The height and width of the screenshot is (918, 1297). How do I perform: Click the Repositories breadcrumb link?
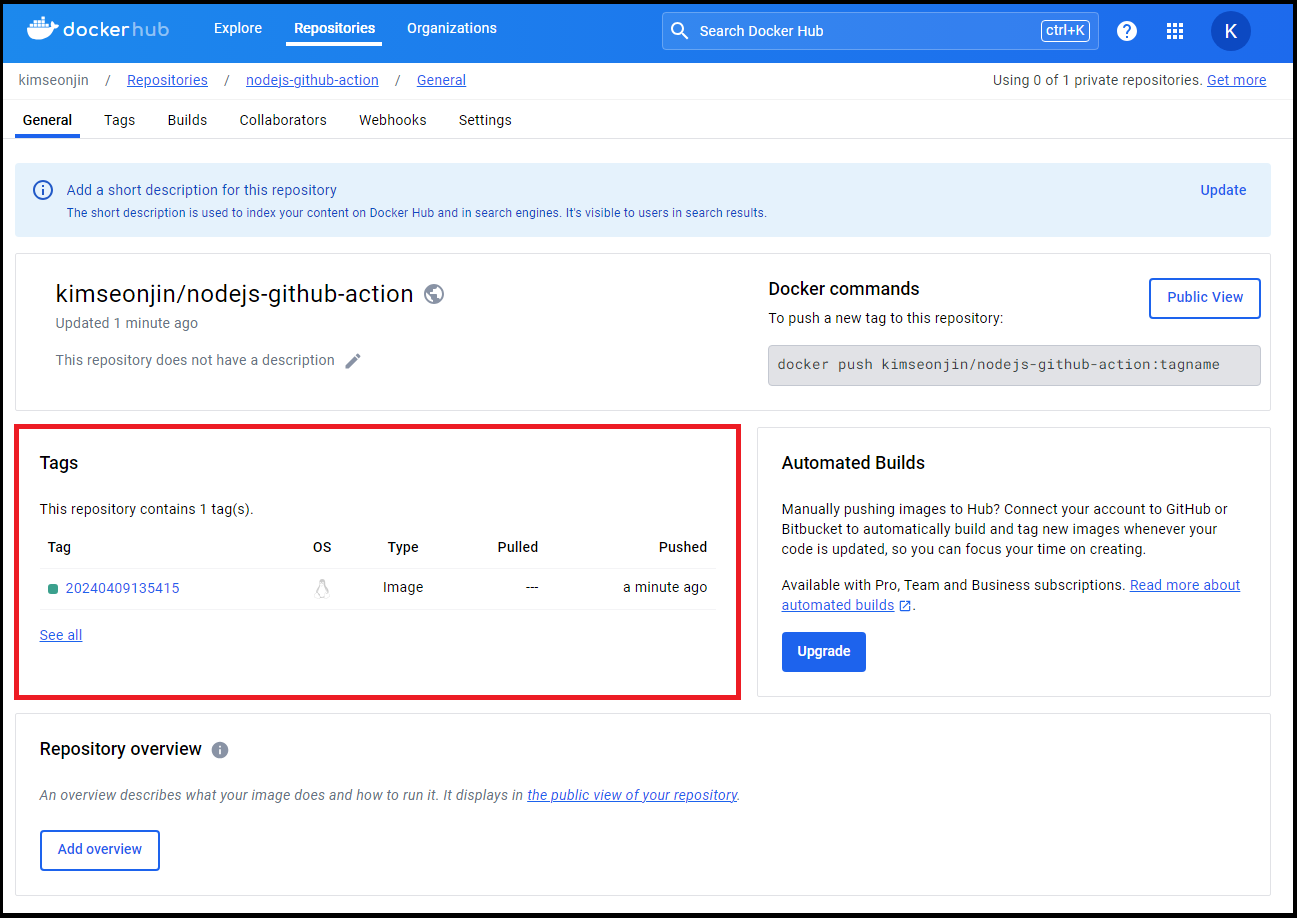tap(167, 80)
